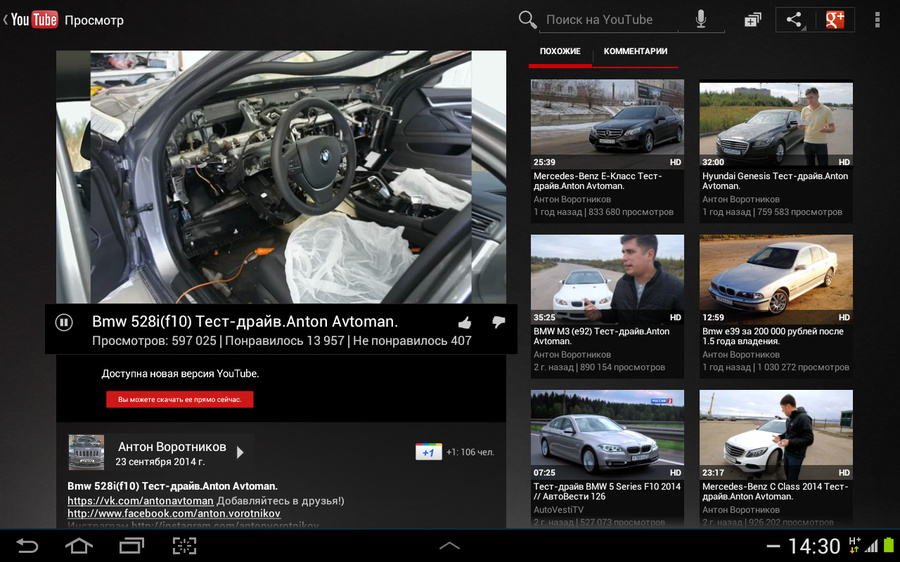This screenshot has width=900, height=562.
Task: Tap the YouTube logo back button
Action: pos(30,20)
